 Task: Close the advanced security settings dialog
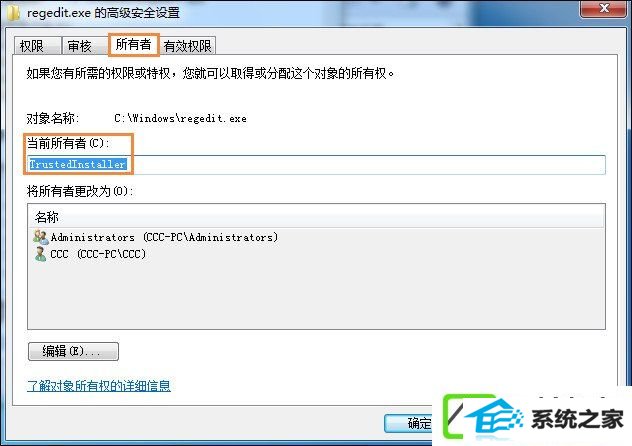[x=603, y=8]
